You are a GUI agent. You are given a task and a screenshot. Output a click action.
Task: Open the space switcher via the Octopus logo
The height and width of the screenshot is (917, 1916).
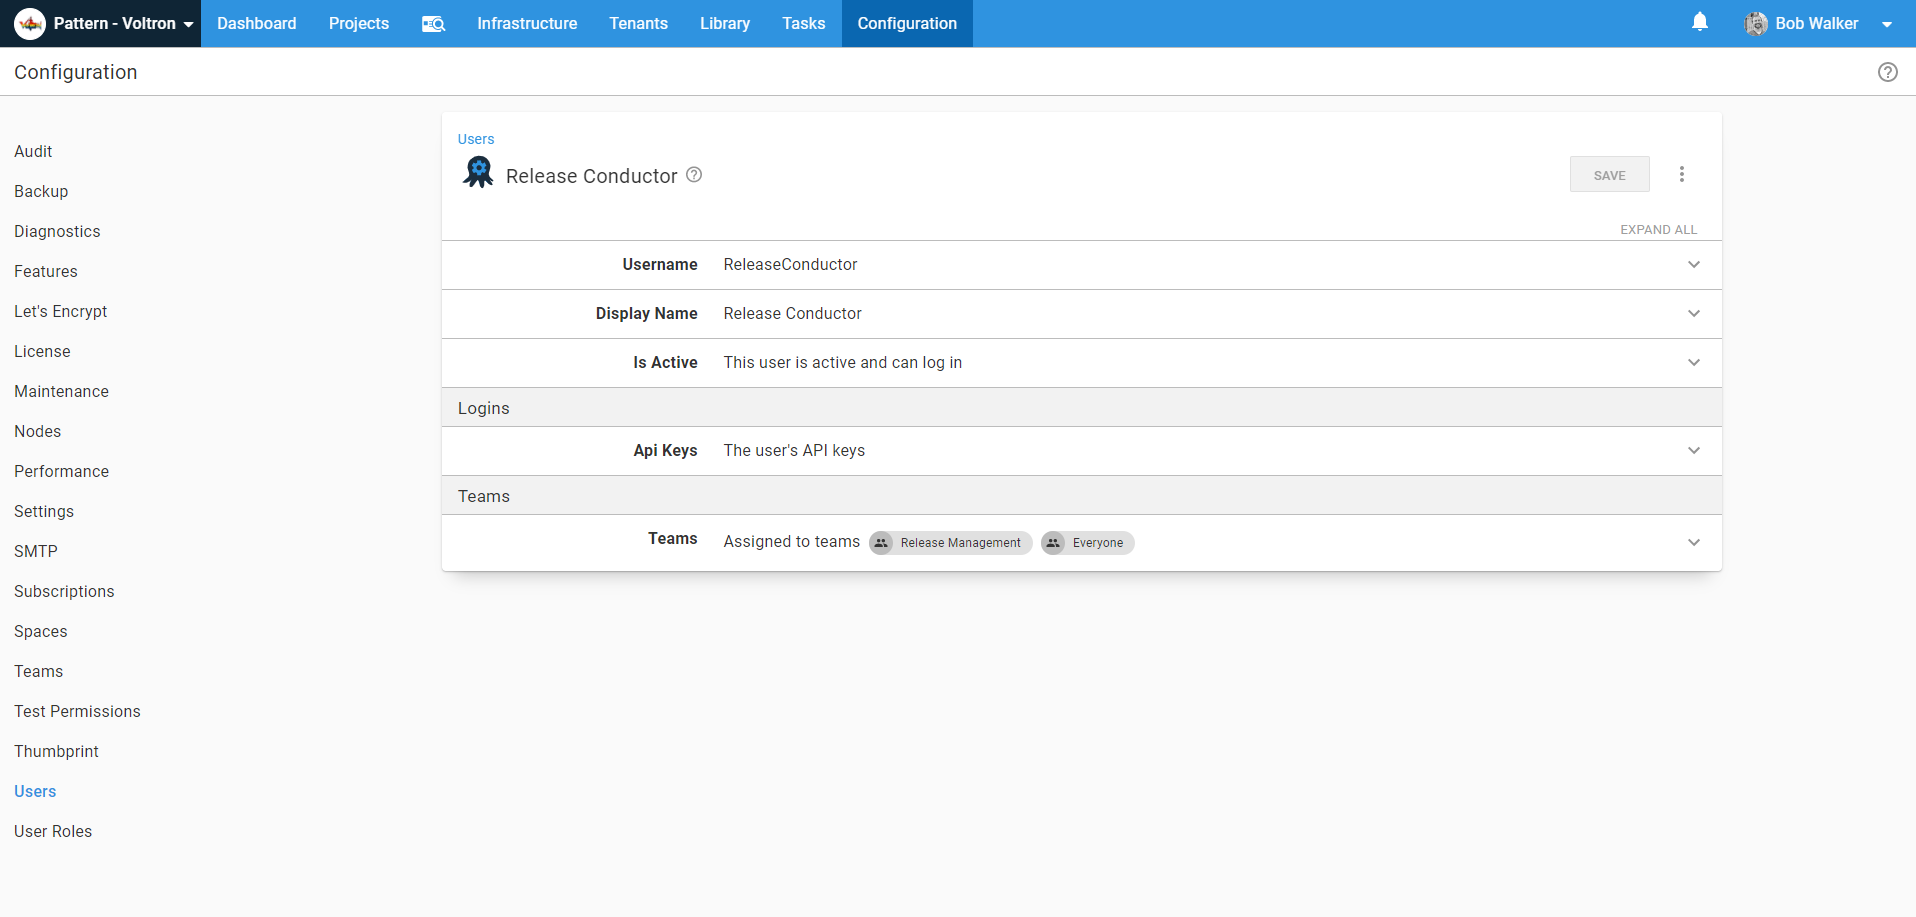click(x=29, y=23)
